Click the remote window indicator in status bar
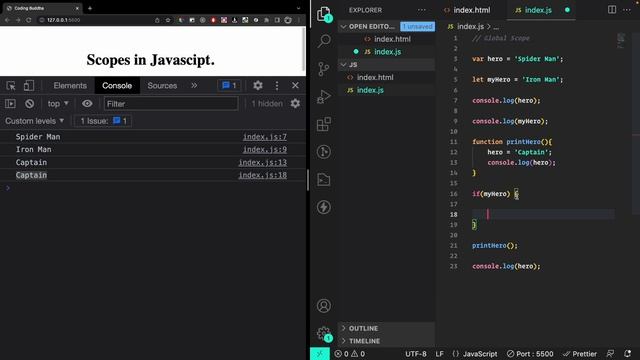640x360 pixels. pyautogui.click(x=320, y=354)
